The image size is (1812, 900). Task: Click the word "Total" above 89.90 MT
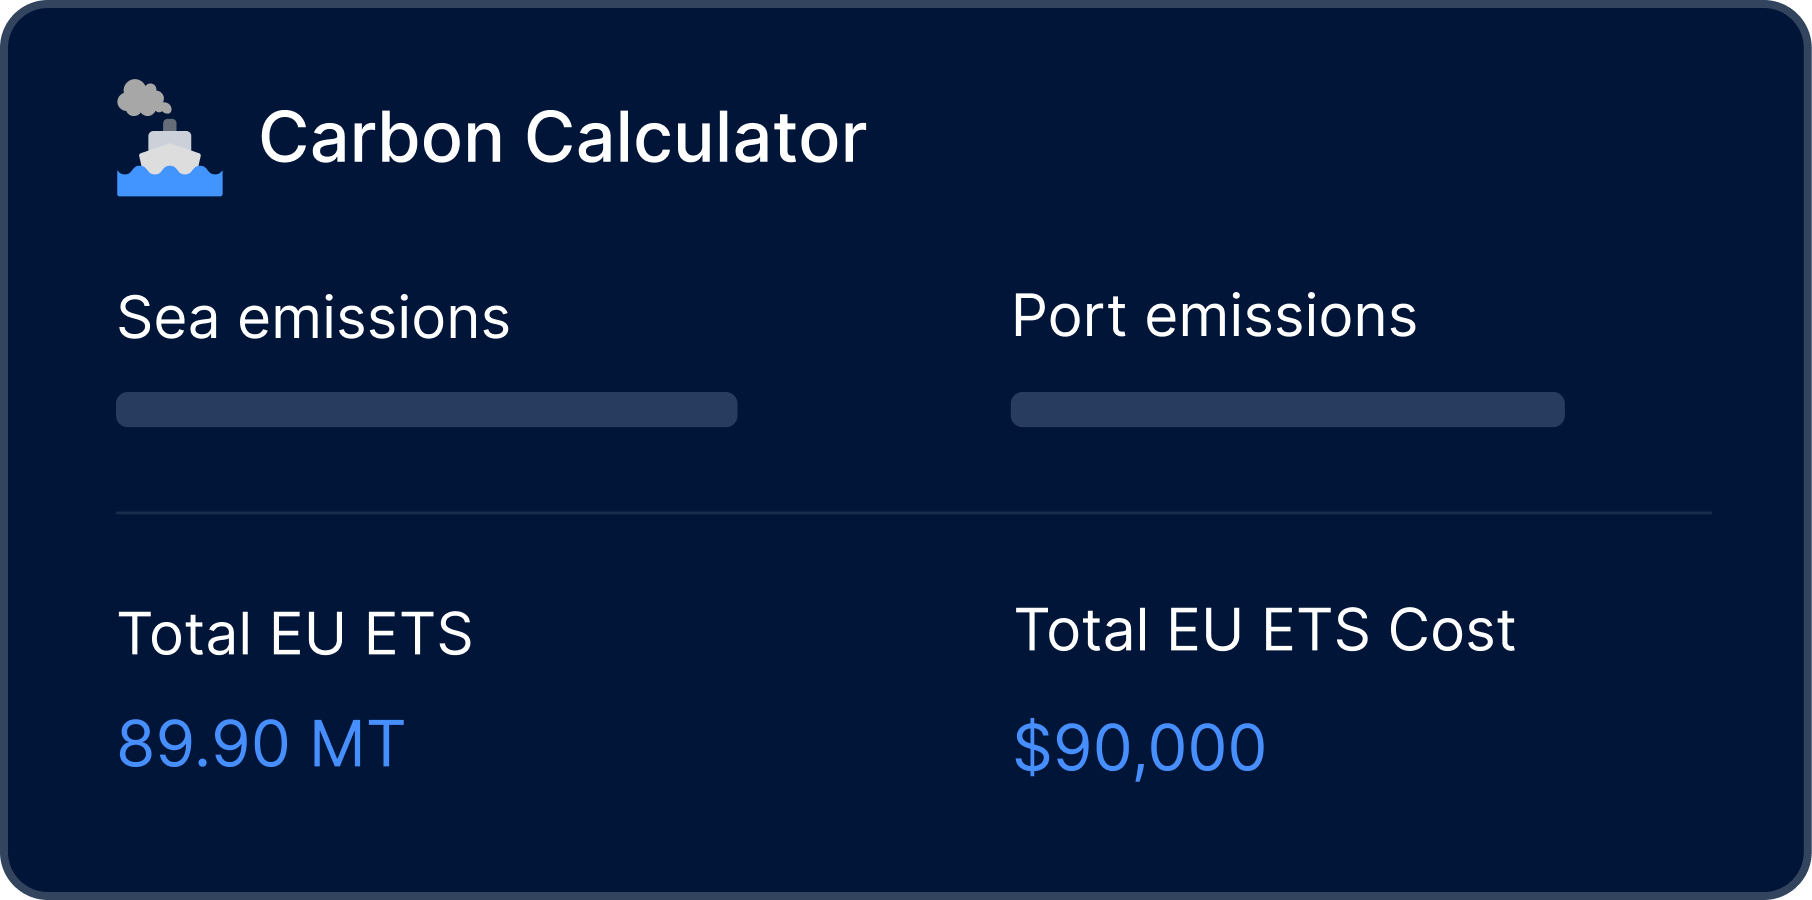pos(185,634)
